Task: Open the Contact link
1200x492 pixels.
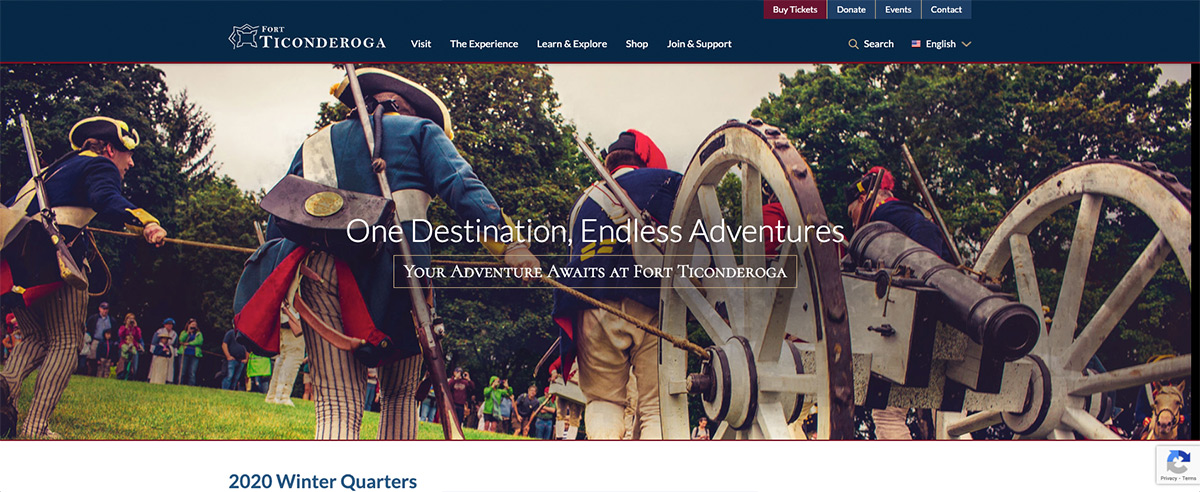Action: coord(946,10)
